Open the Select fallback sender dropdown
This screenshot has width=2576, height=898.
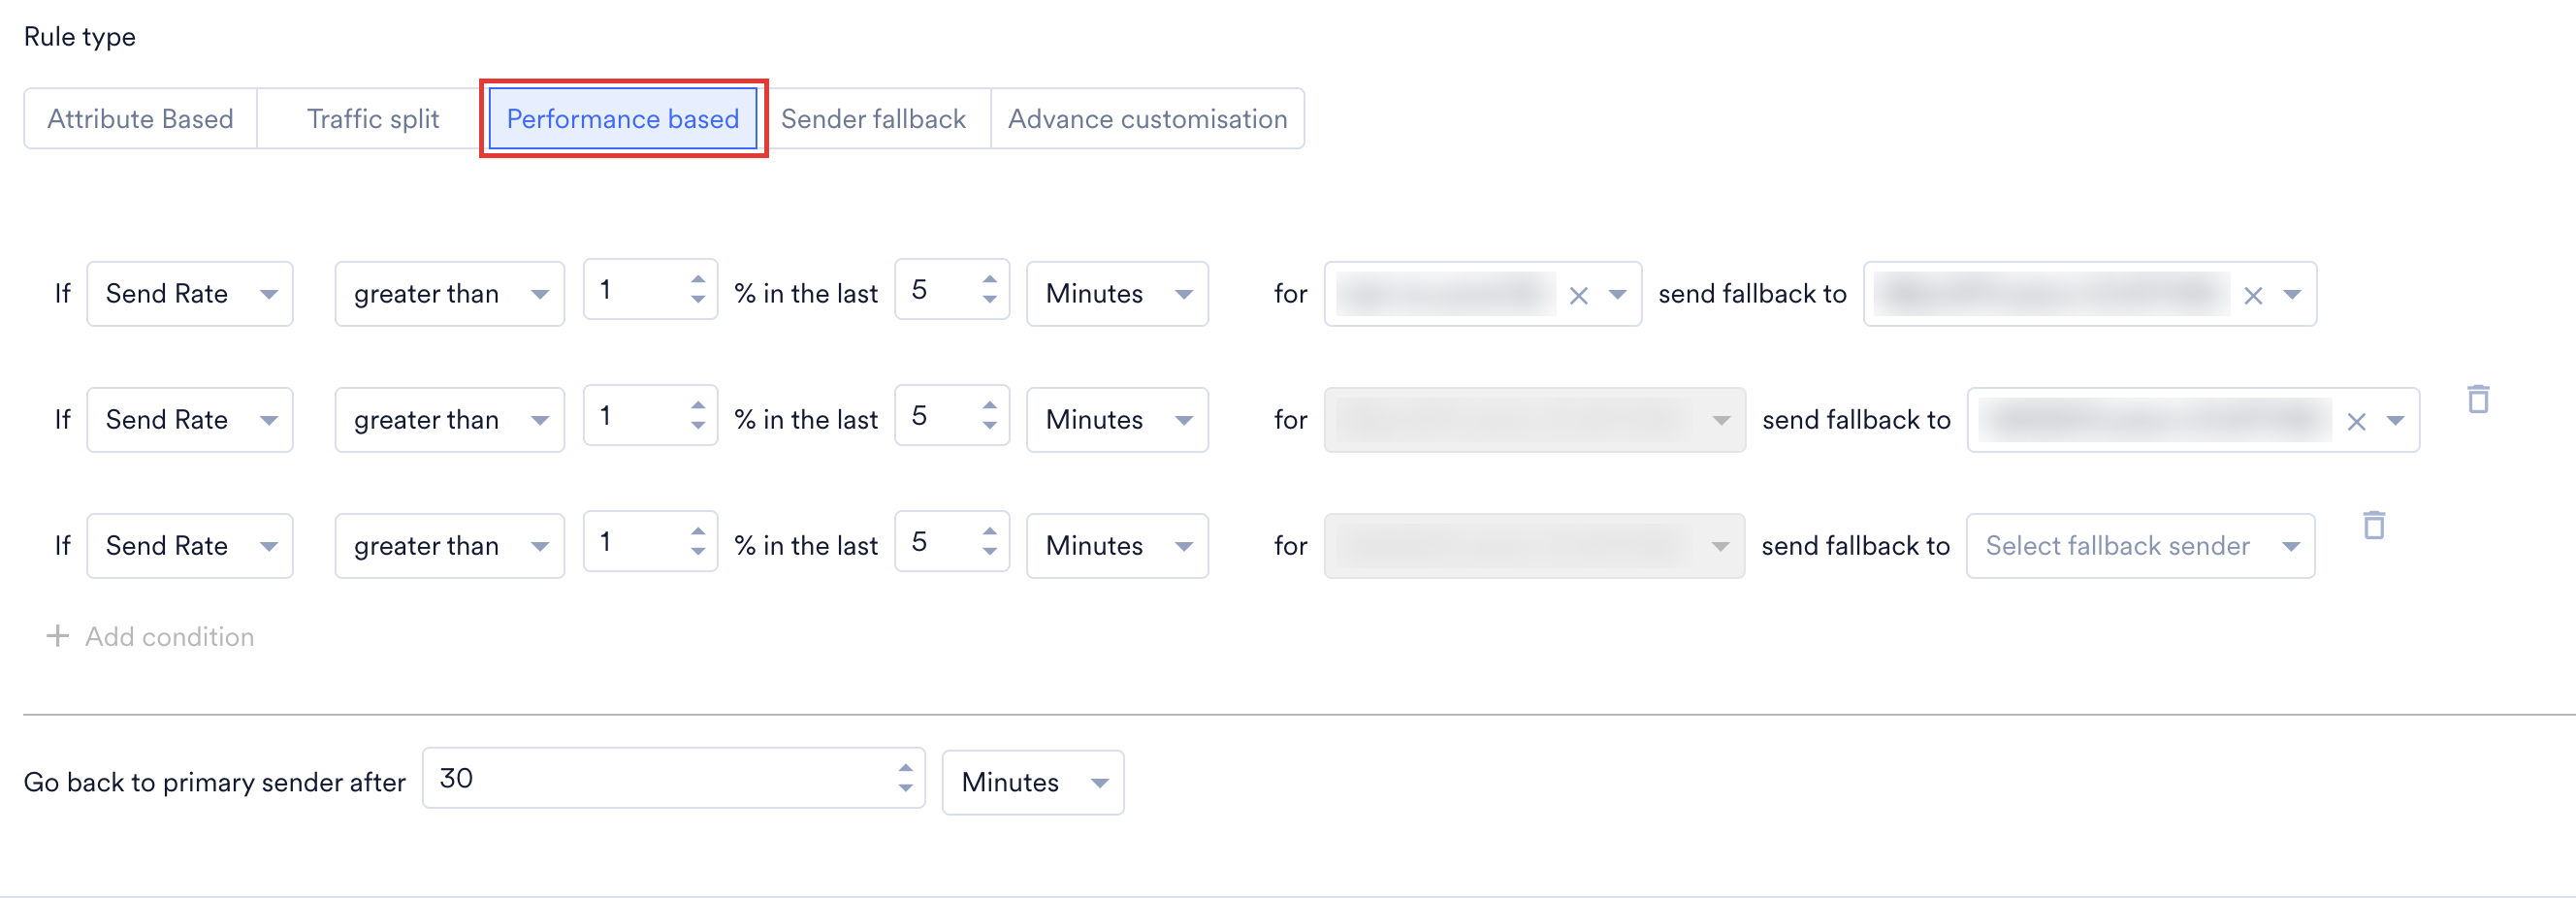2141,546
